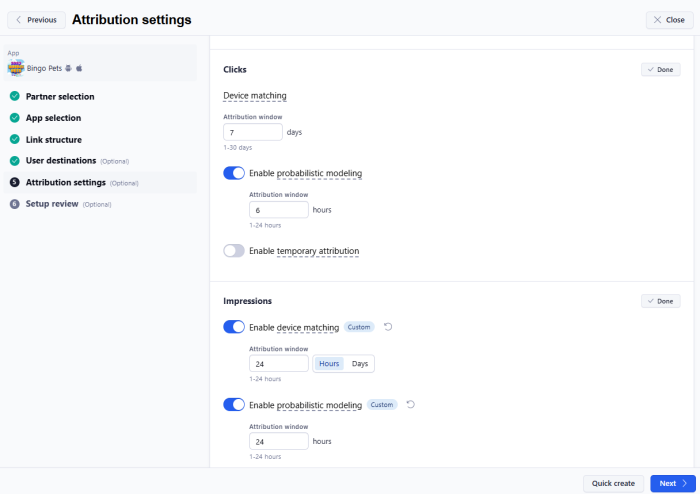Click the Next button

[672, 483]
